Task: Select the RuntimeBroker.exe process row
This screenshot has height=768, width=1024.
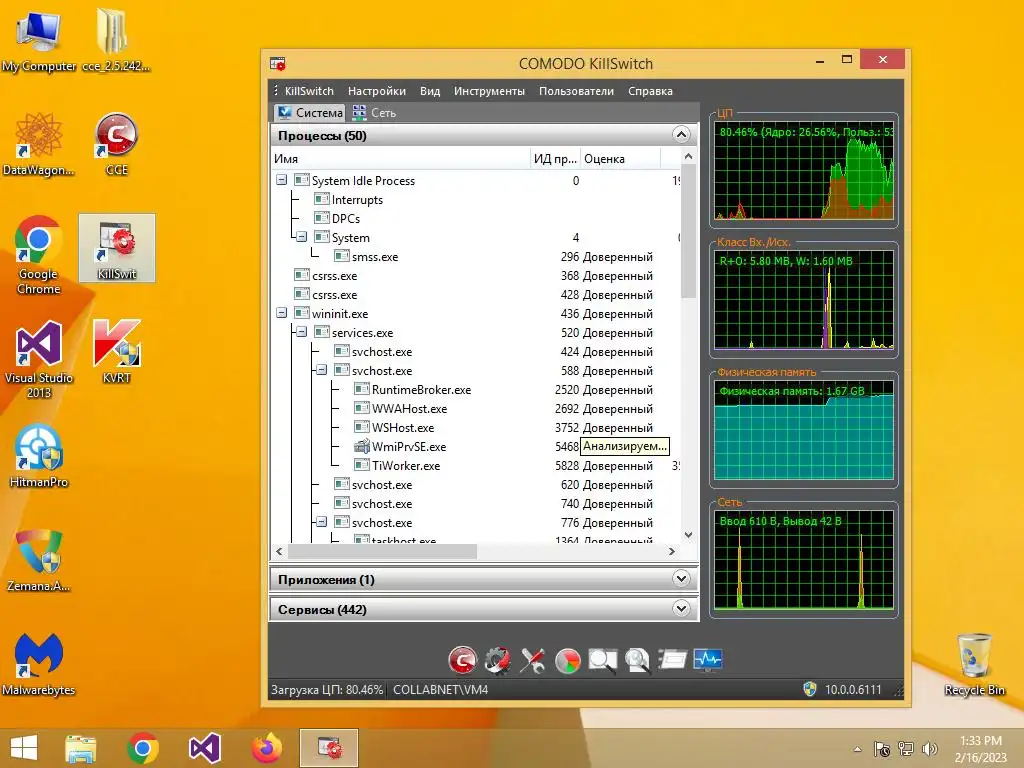Action: pyautogui.click(x=475, y=390)
